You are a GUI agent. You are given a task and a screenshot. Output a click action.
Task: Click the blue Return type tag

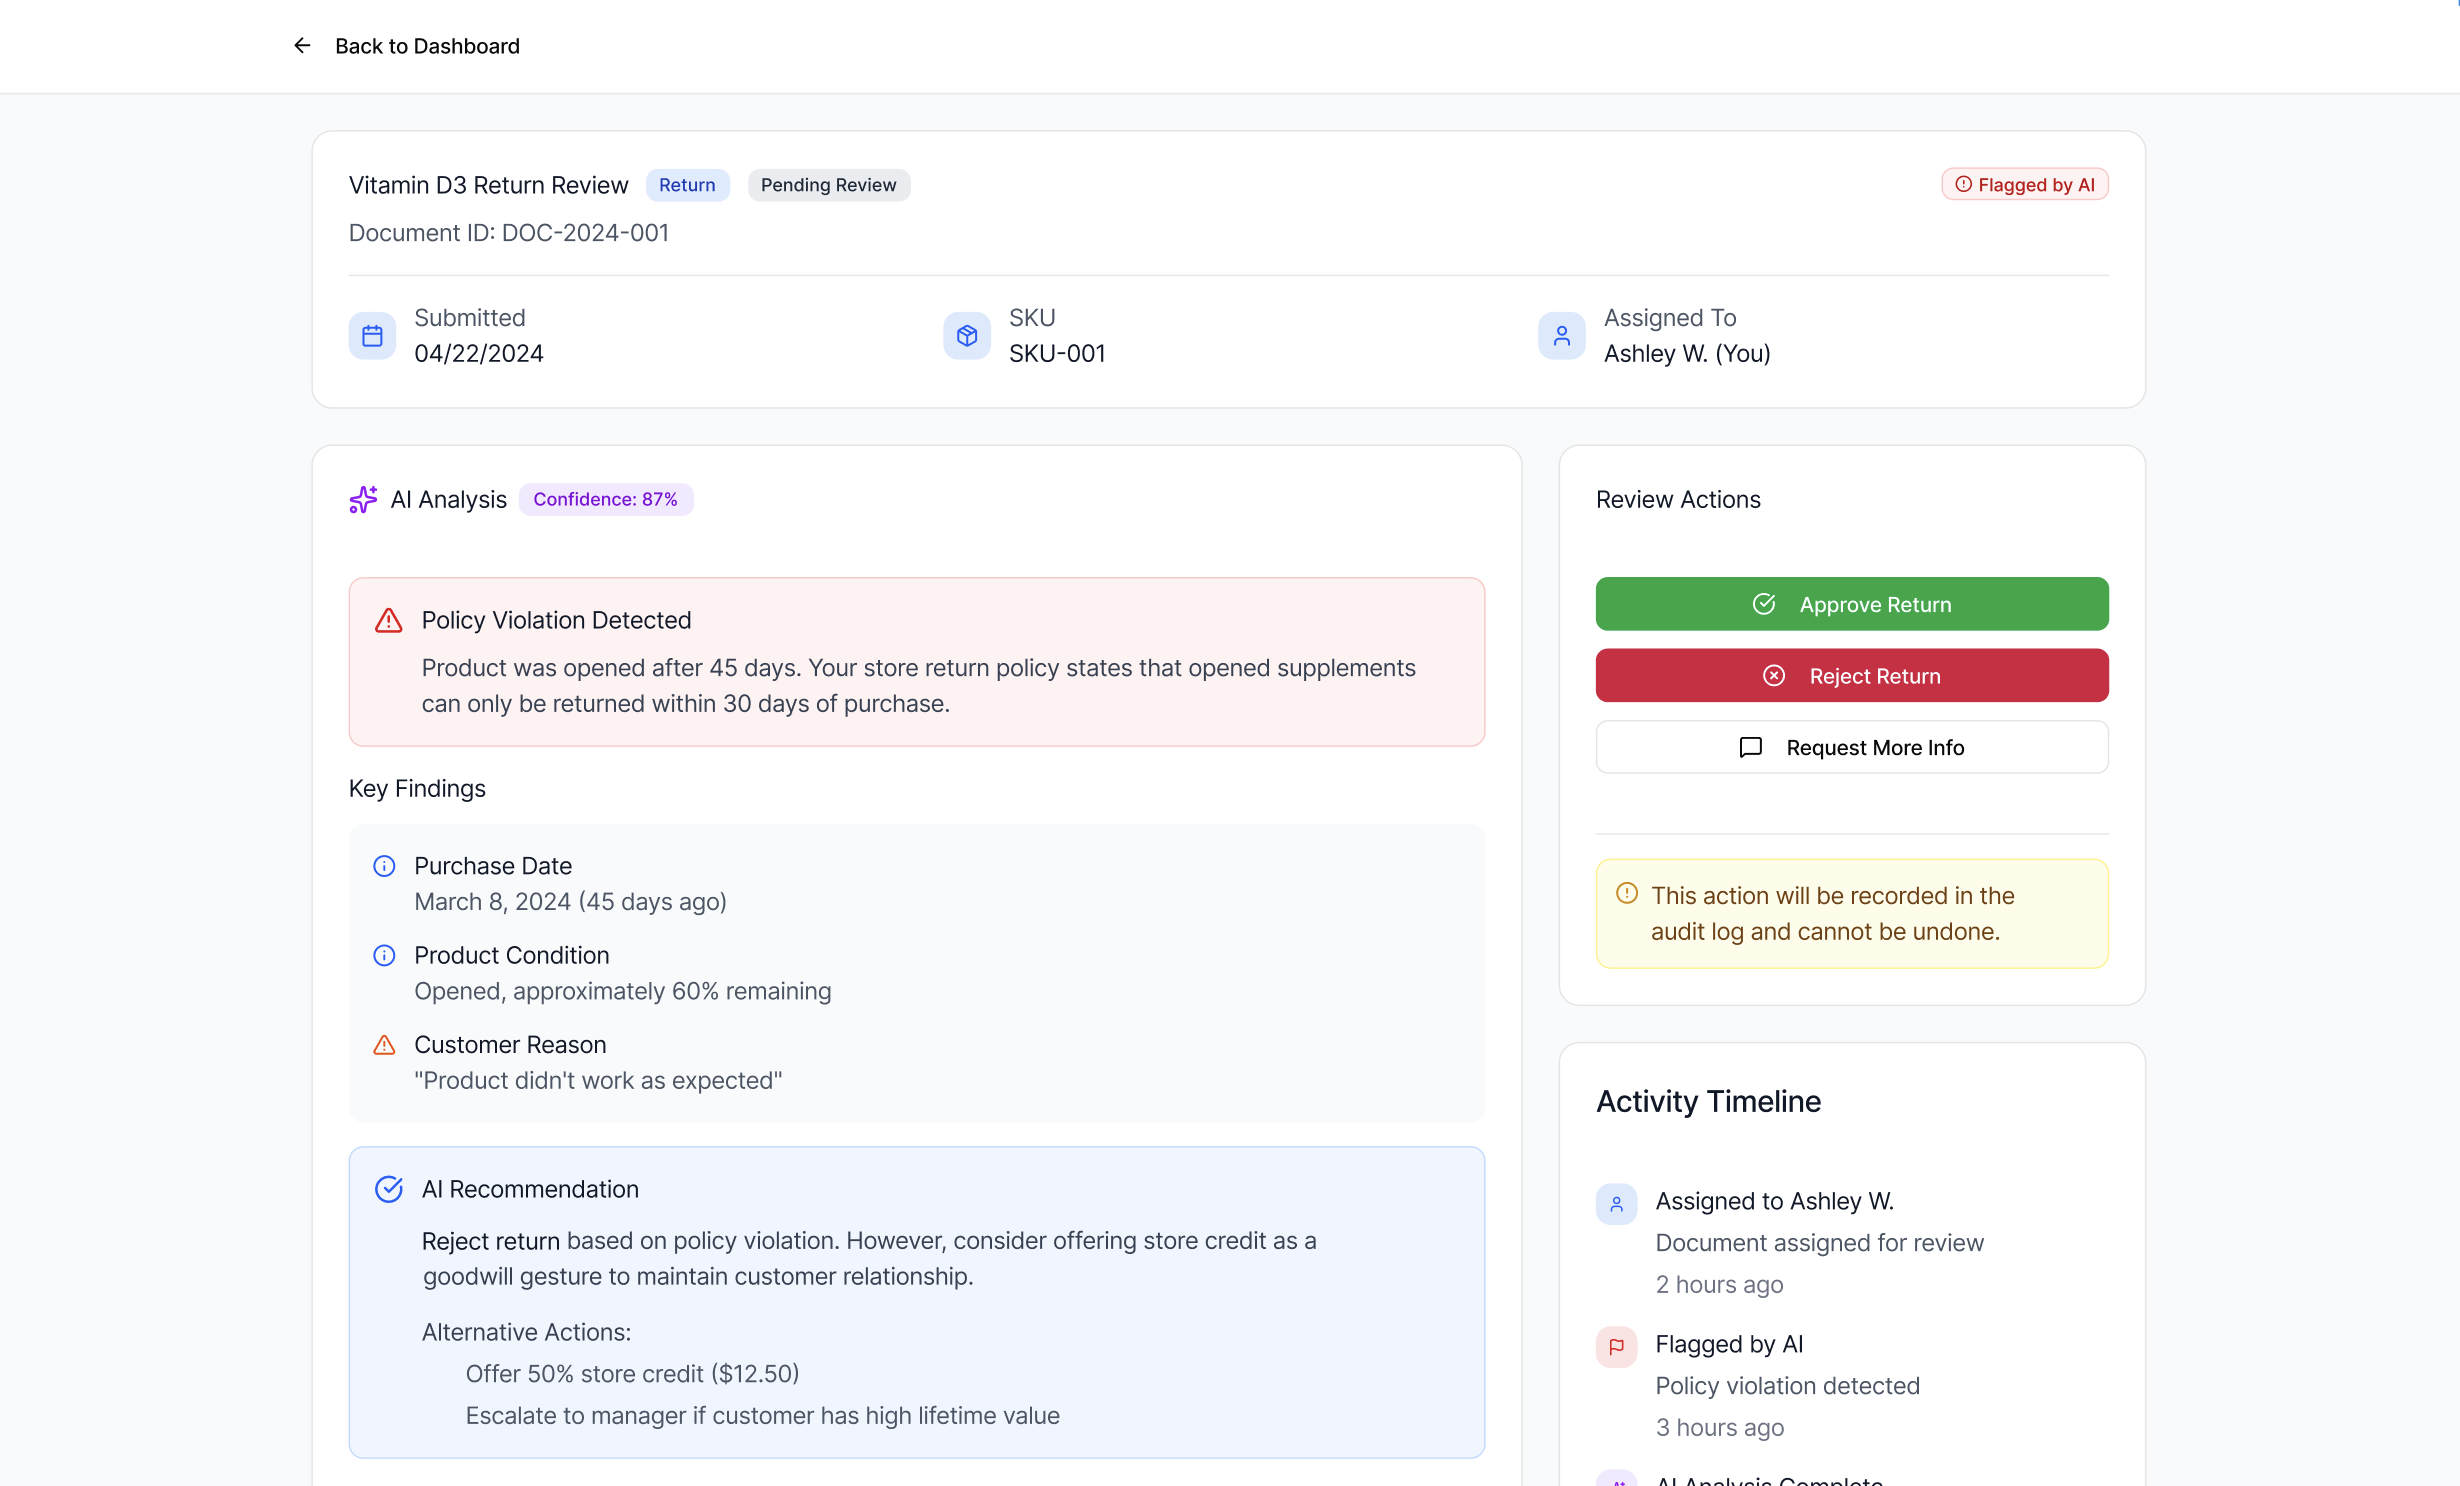687,185
